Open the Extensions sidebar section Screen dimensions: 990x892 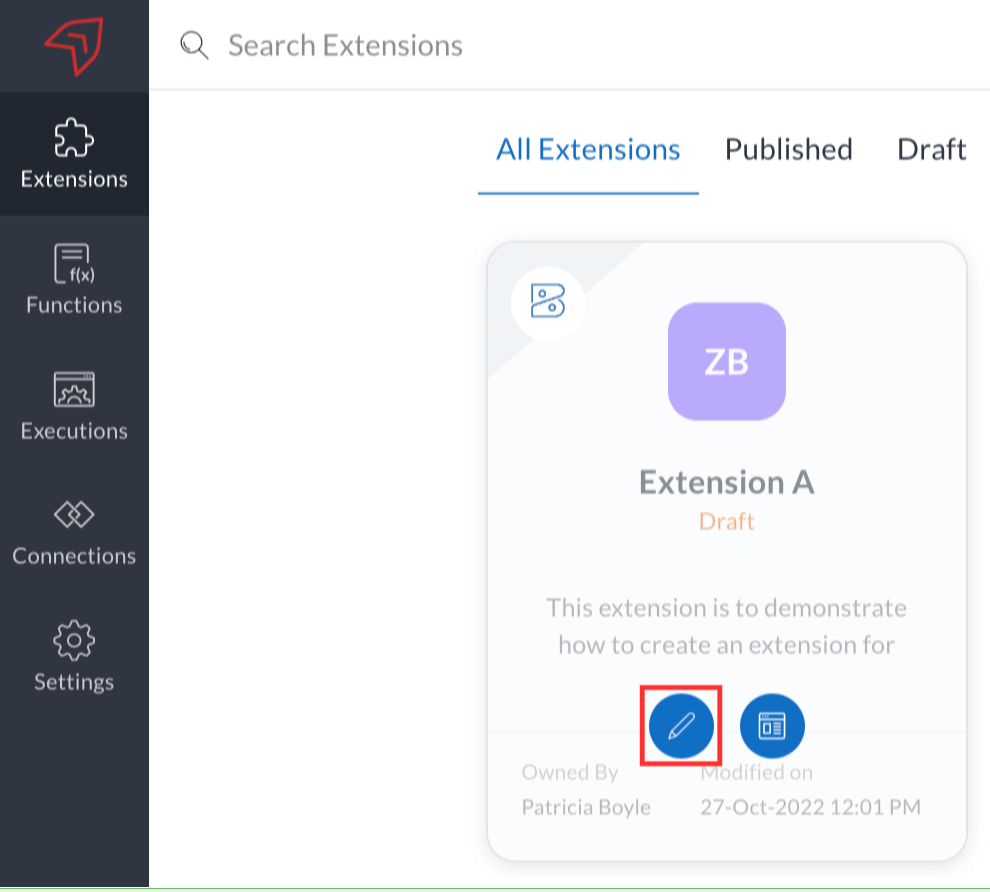coord(75,154)
